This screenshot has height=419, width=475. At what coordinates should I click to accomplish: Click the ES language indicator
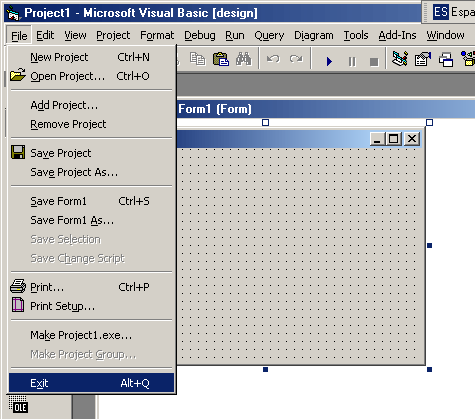[441, 12]
